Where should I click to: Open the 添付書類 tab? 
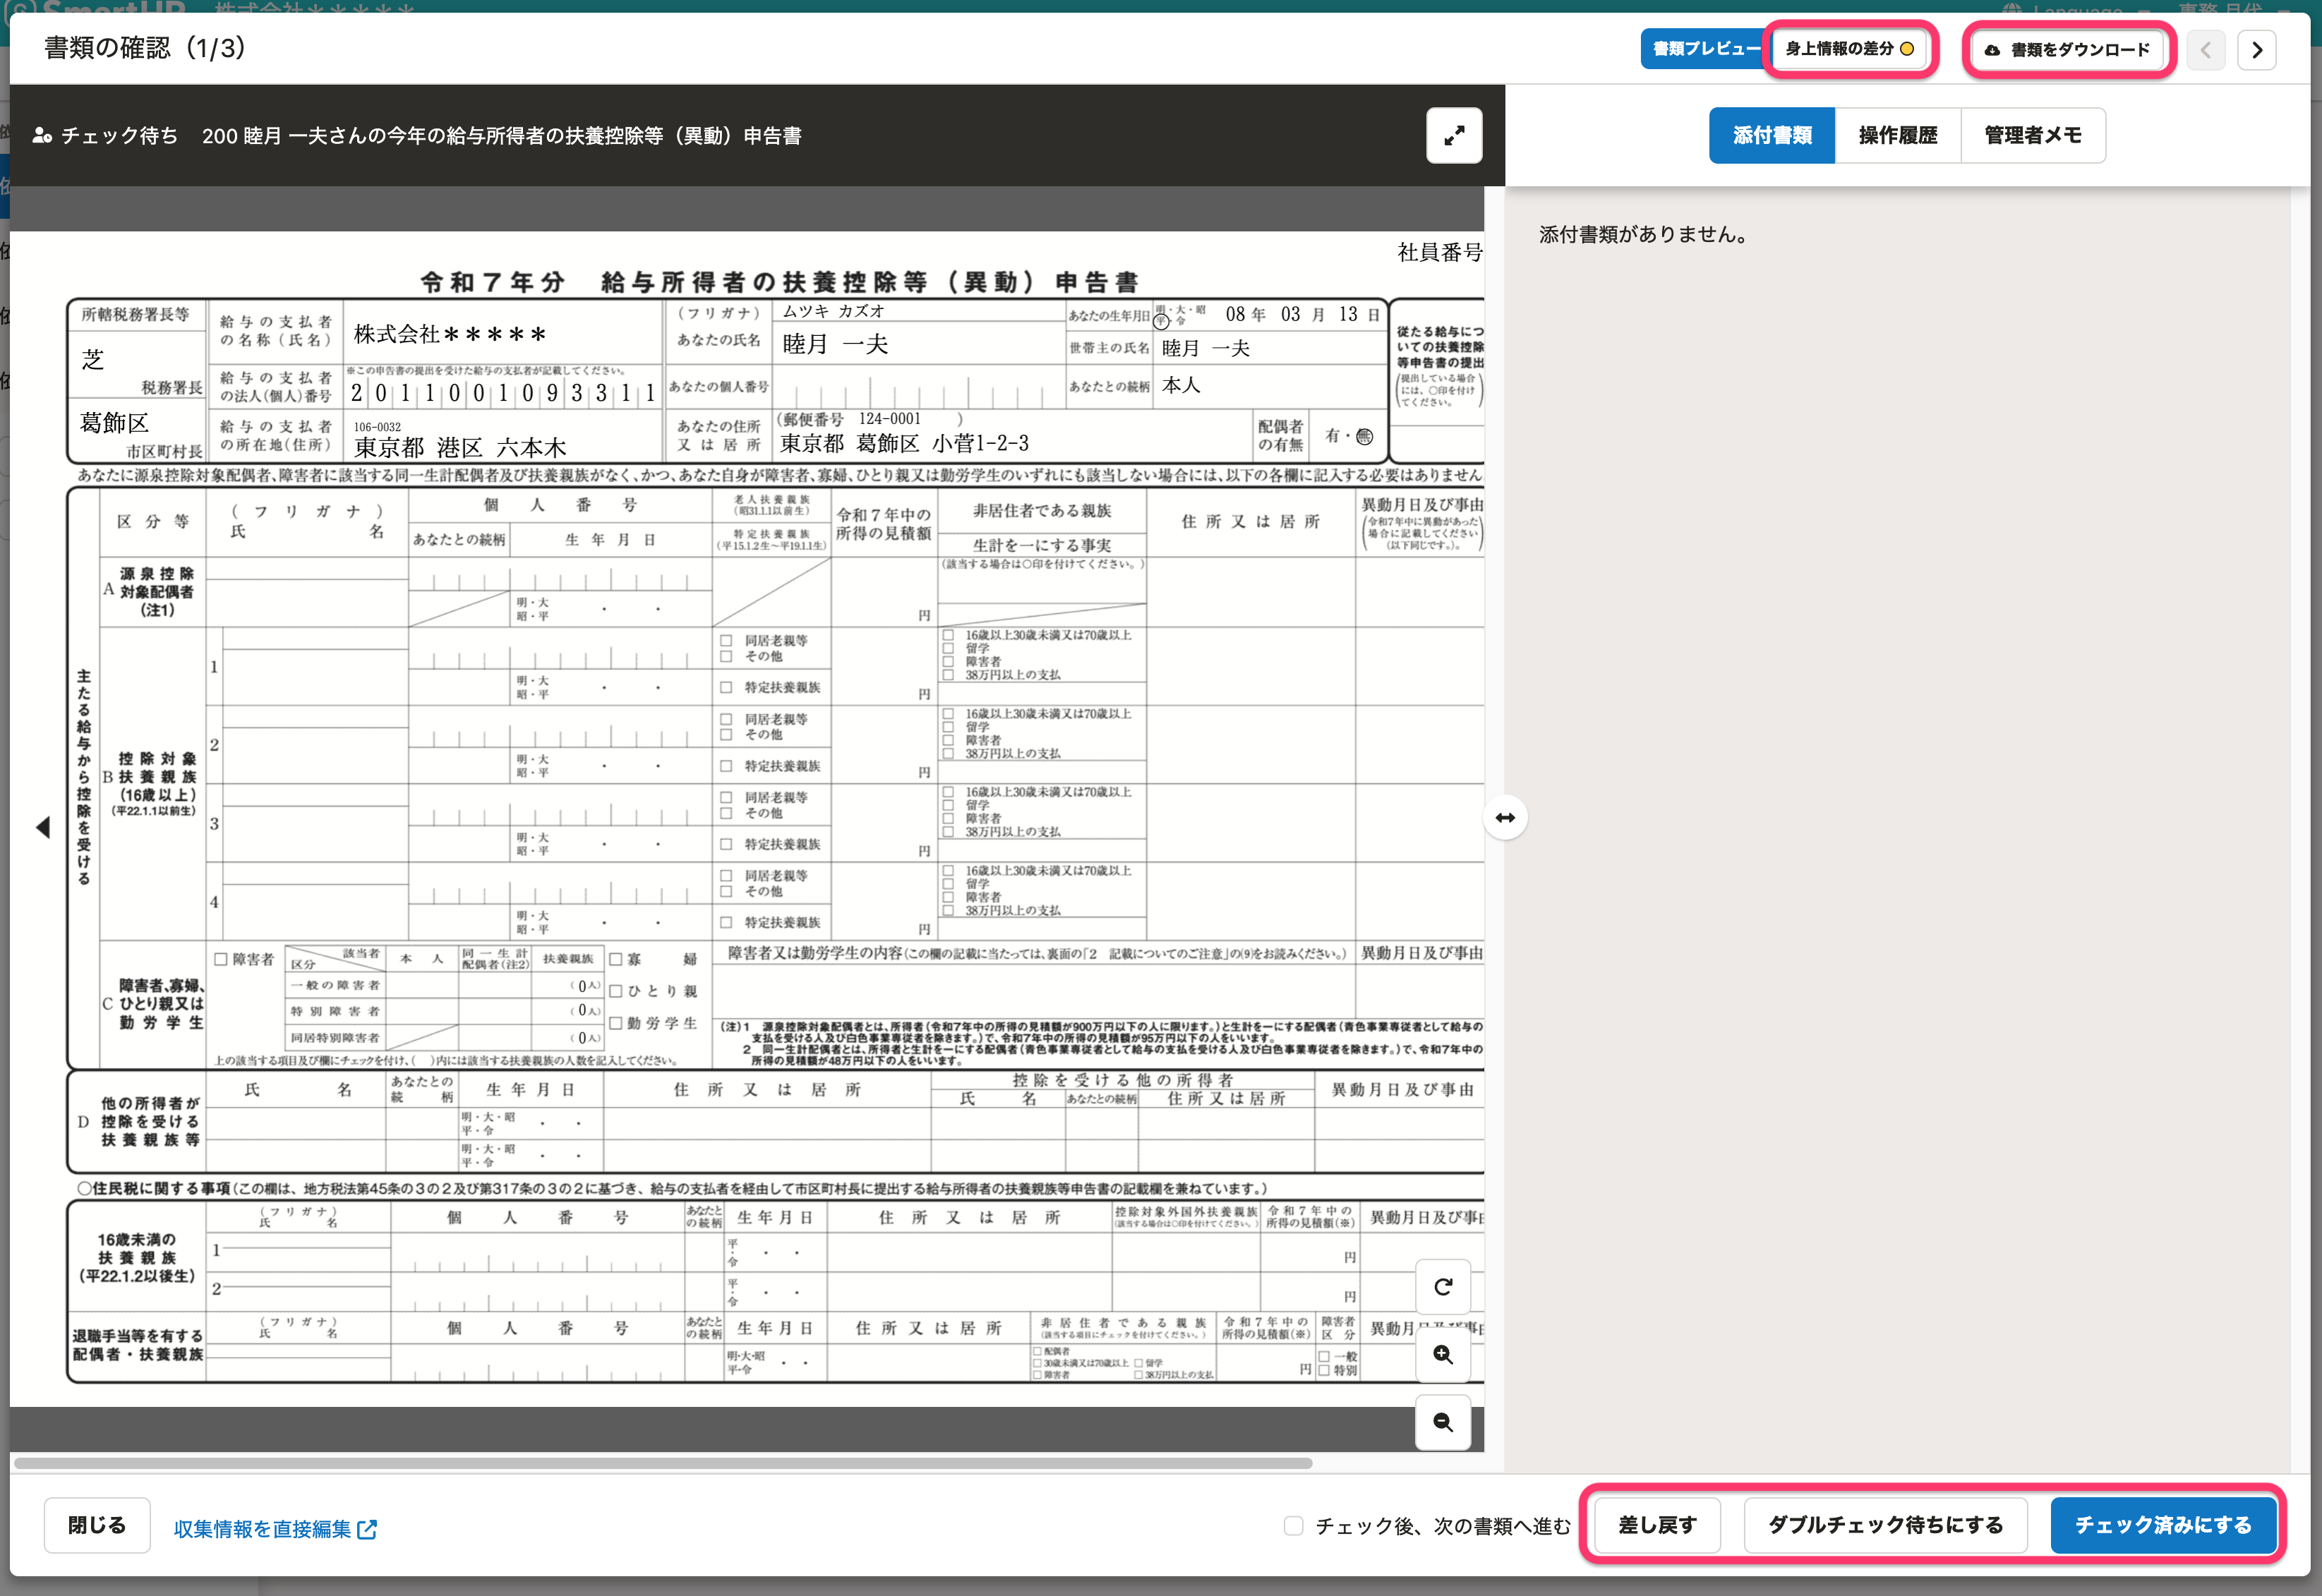1771,135
